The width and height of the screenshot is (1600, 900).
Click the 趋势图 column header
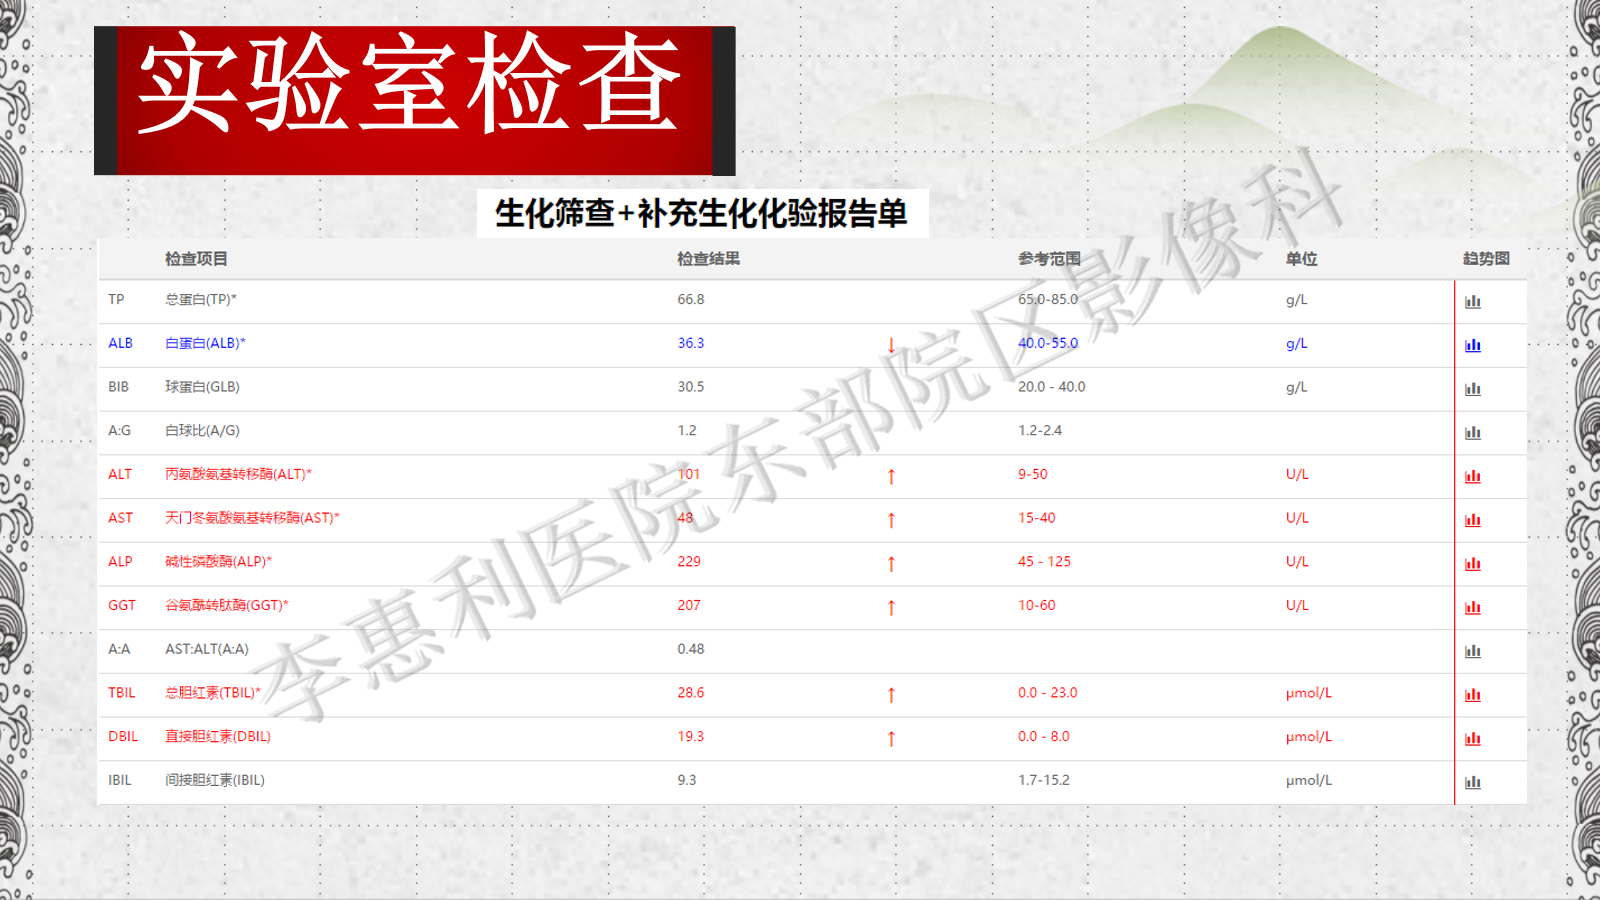click(x=1486, y=259)
